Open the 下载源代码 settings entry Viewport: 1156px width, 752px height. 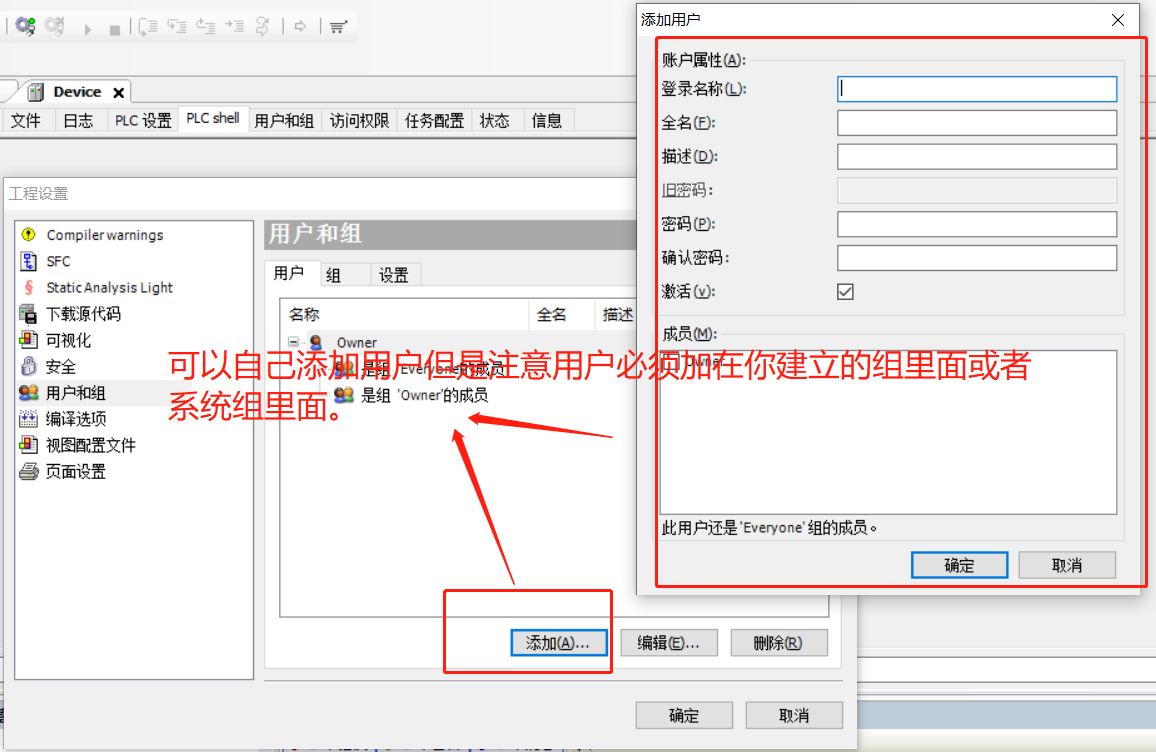coord(83,314)
